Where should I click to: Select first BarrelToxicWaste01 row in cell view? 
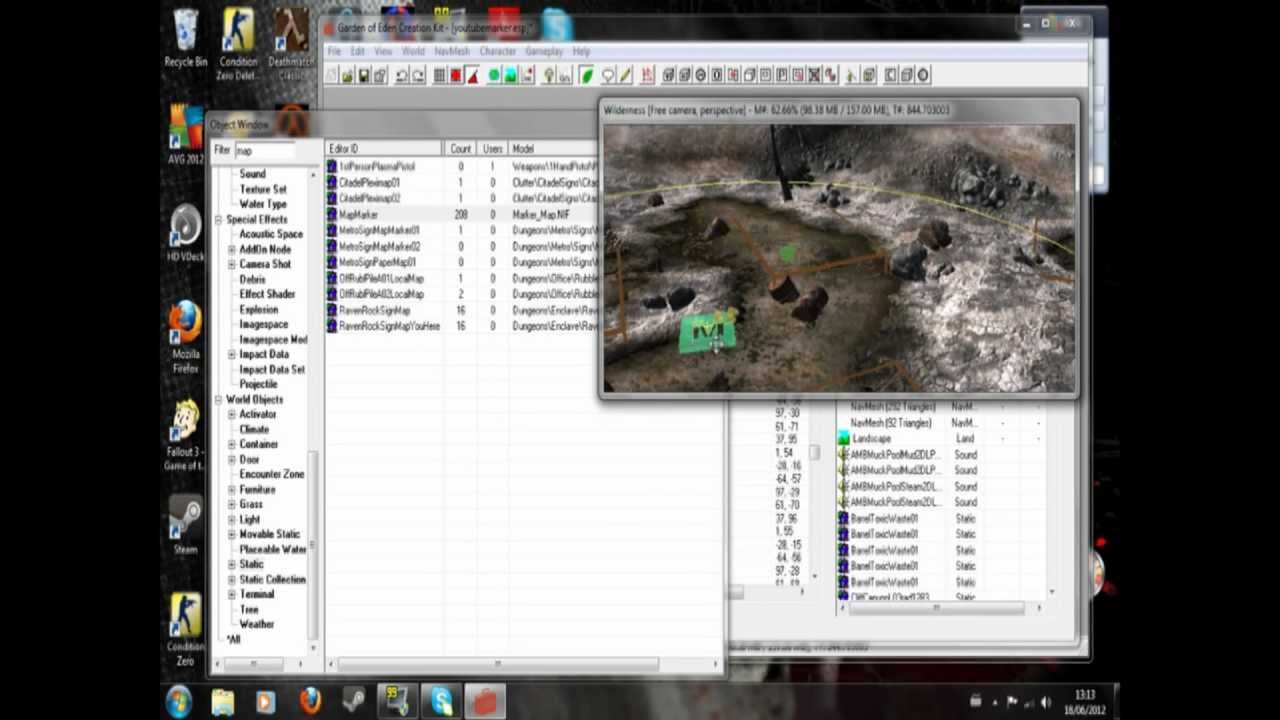pos(884,518)
